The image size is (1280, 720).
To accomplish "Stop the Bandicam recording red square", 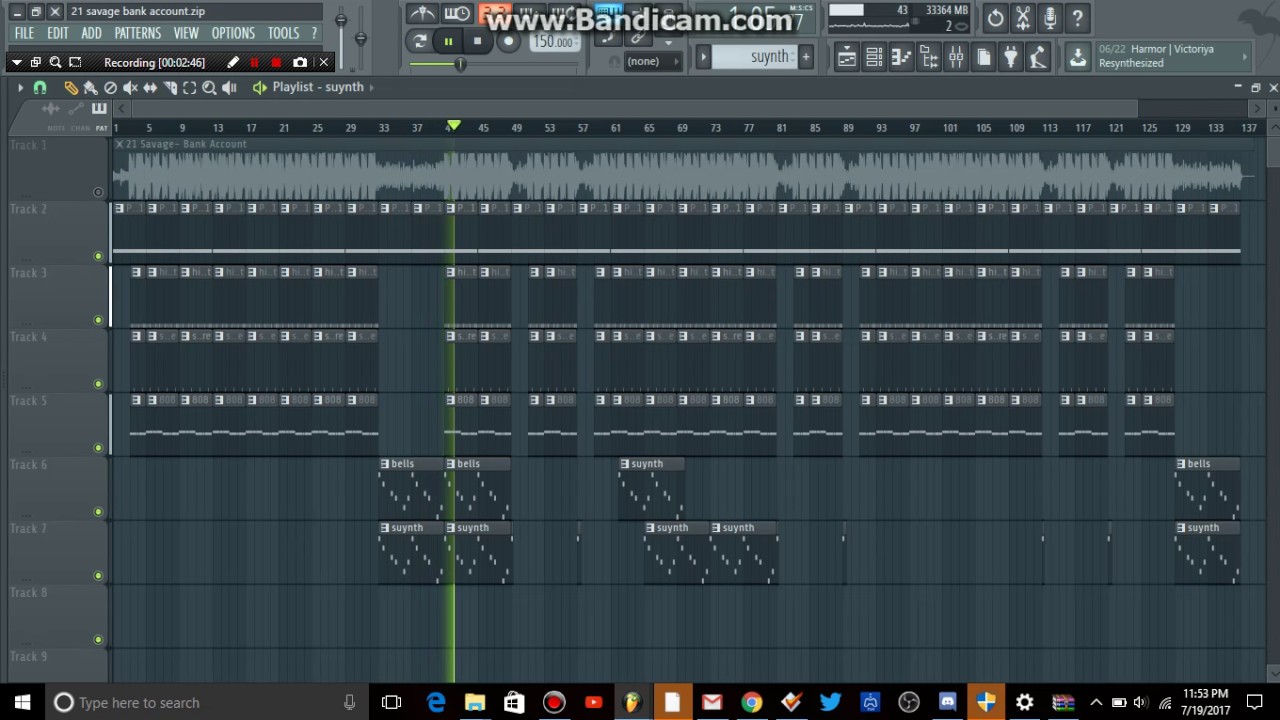I will click(x=276, y=62).
